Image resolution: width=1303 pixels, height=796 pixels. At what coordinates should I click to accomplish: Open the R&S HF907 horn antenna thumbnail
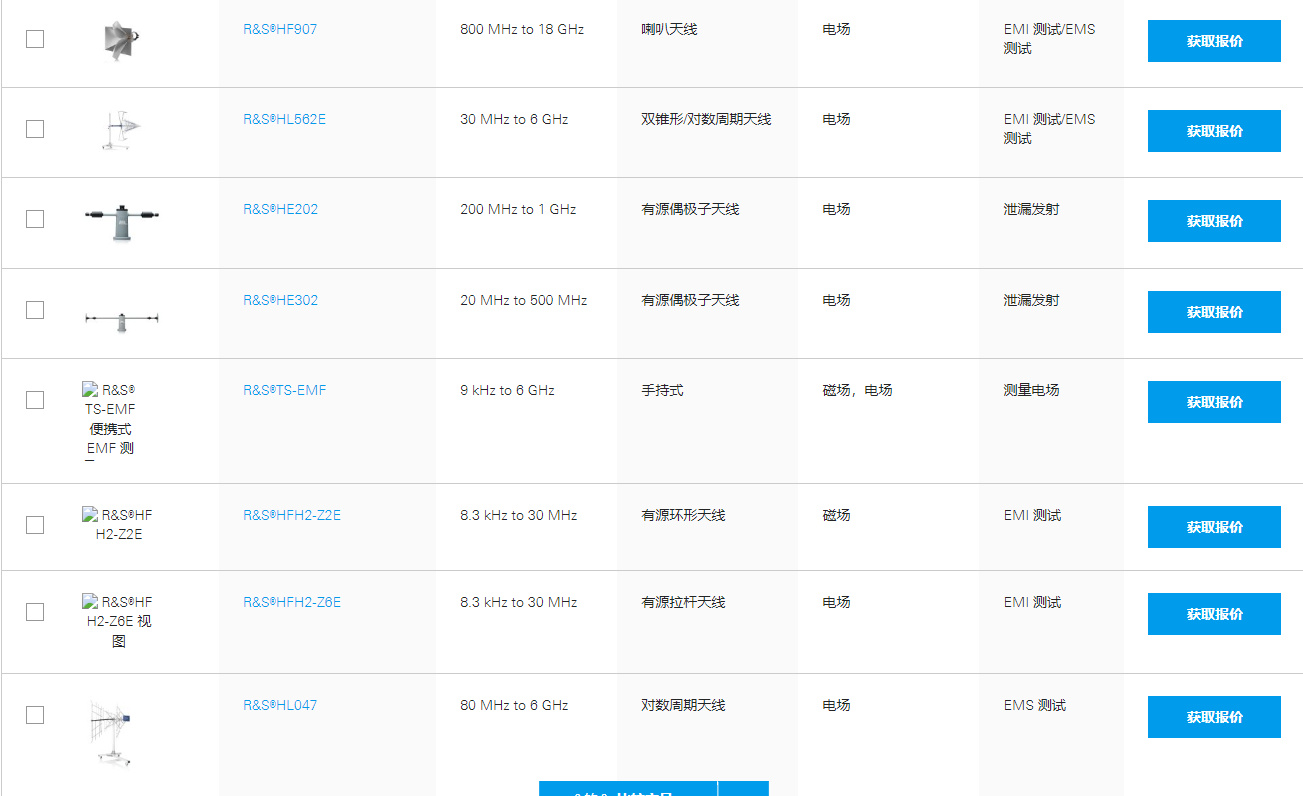pyautogui.click(x=119, y=42)
